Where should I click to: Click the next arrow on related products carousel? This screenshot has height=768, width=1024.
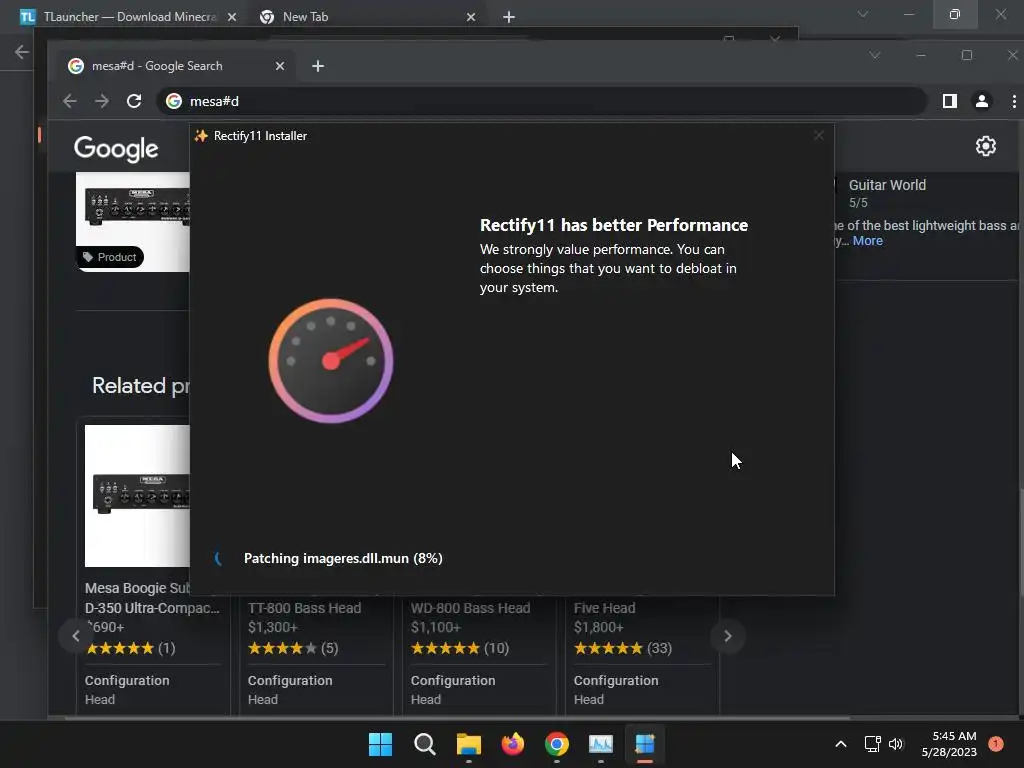click(728, 636)
